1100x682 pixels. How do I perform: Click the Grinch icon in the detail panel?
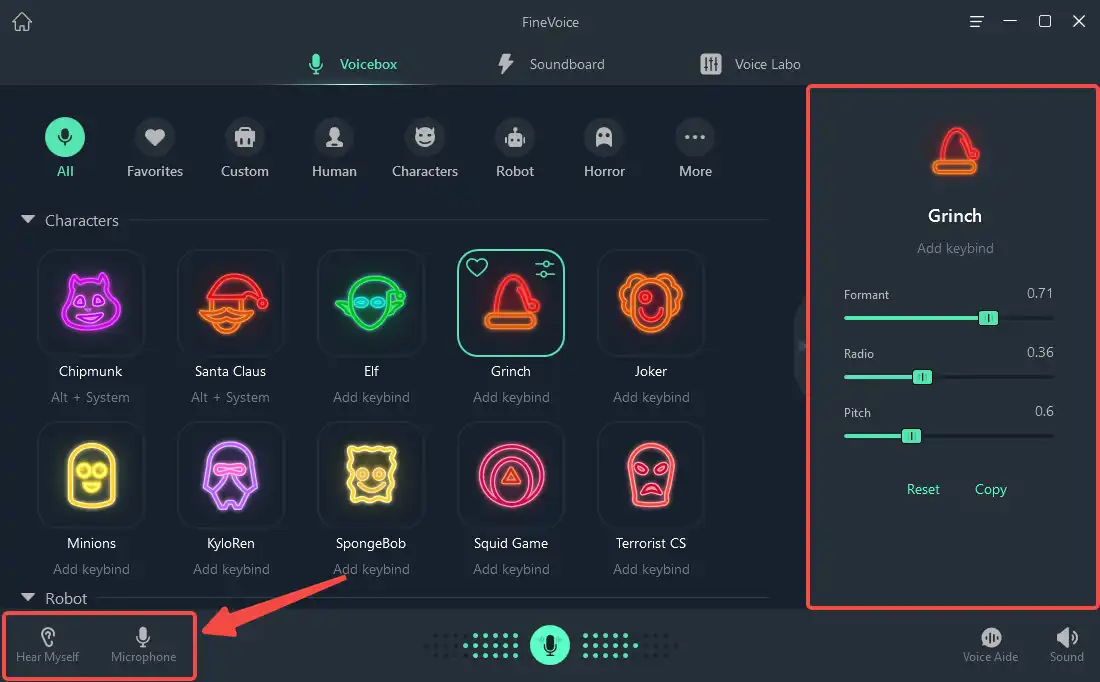pos(955,151)
